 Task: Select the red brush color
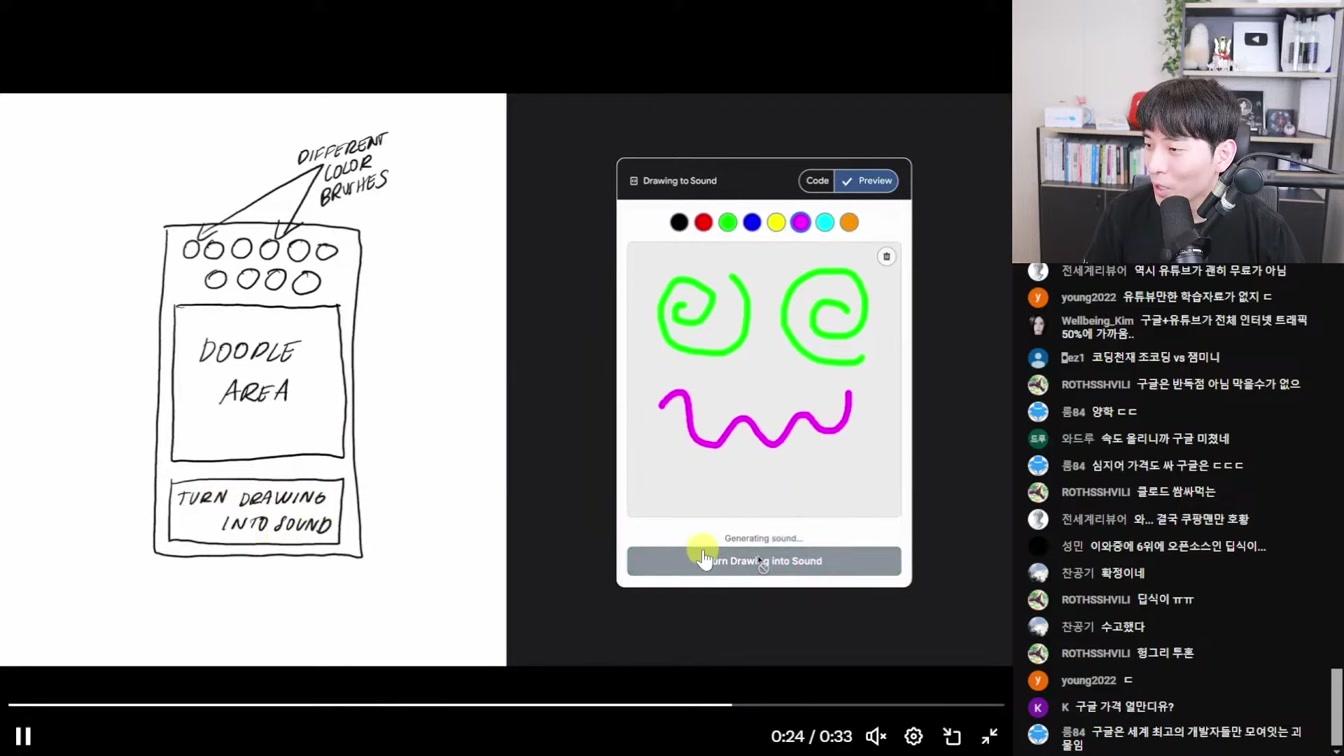pos(703,222)
